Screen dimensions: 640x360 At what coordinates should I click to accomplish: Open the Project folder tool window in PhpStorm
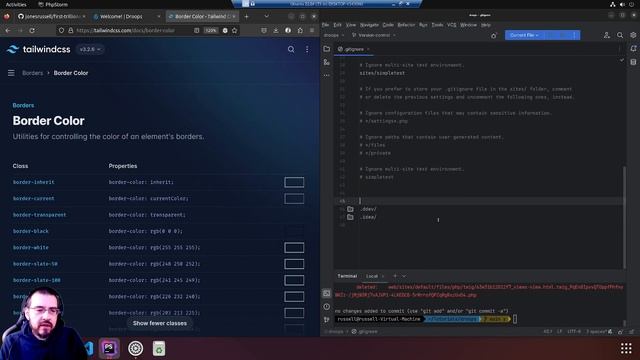point(327,49)
